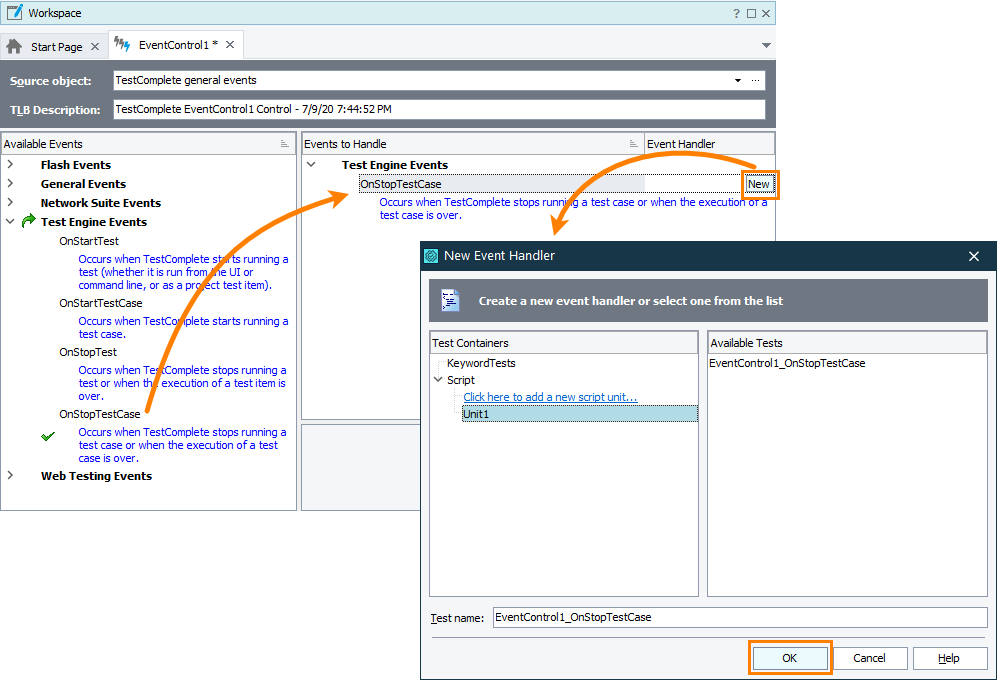Select Unit1 under the Script node
This screenshot has height=685, width=997.
pyautogui.click(x=475, y=413)
